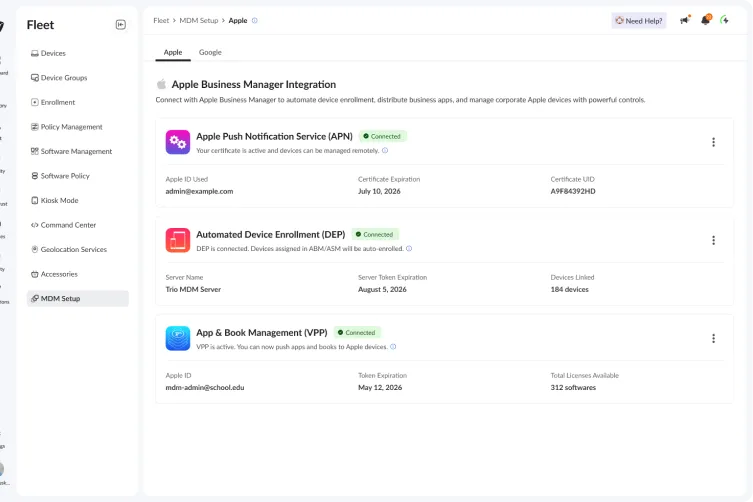The width and height of the screenshot is (753, 502).
Task: Click the APN Connected status badge
Action: point(383,136)
